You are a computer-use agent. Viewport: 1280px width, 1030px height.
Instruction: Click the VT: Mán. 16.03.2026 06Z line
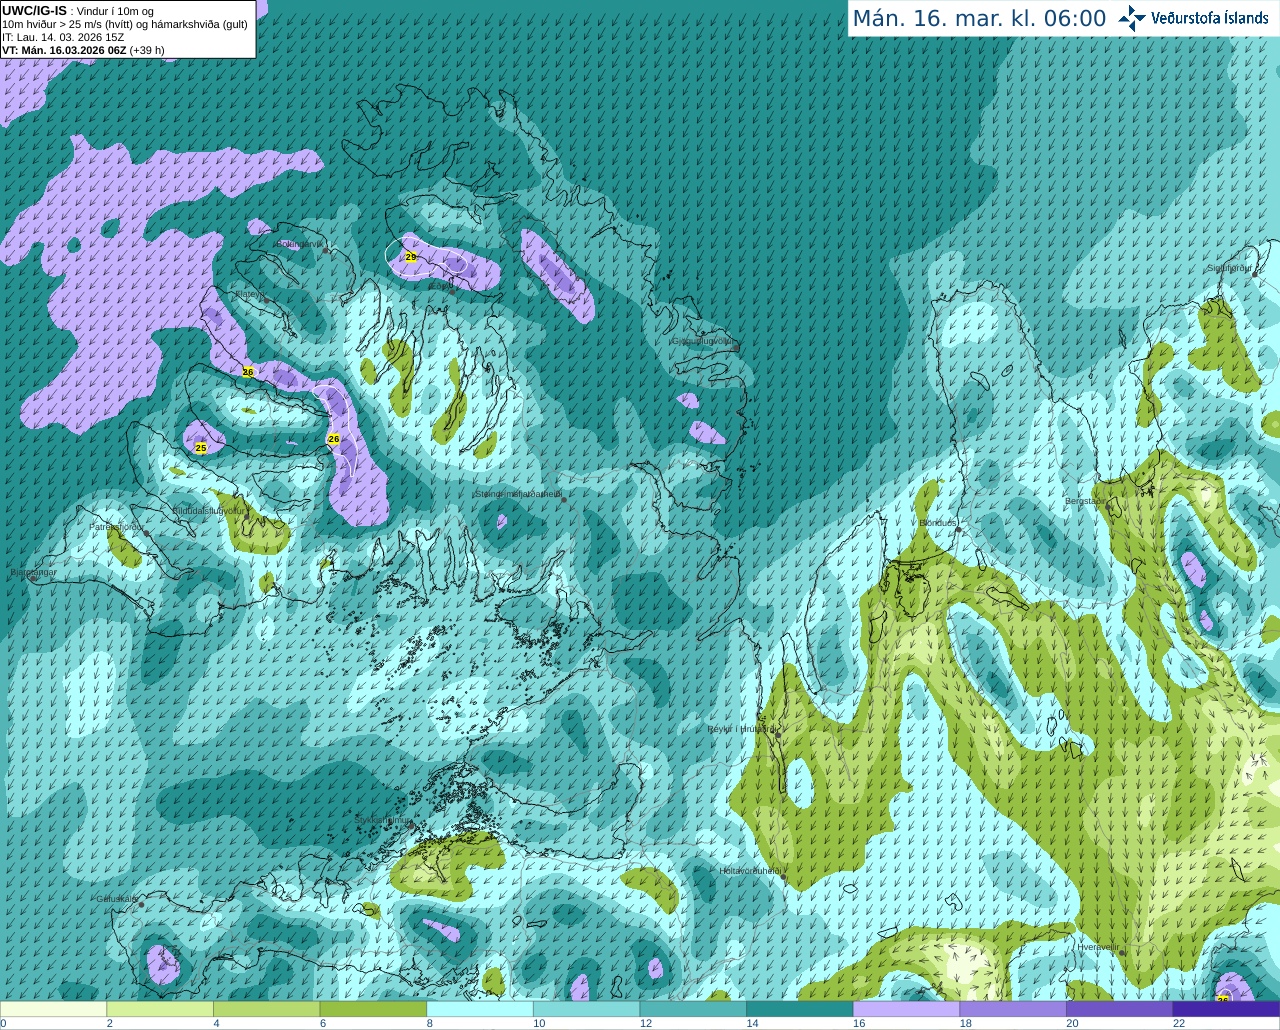click(x=83, y=50)
